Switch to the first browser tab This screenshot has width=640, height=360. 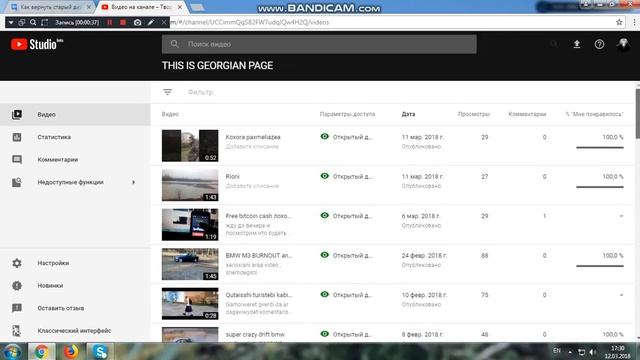pos(51,7)
